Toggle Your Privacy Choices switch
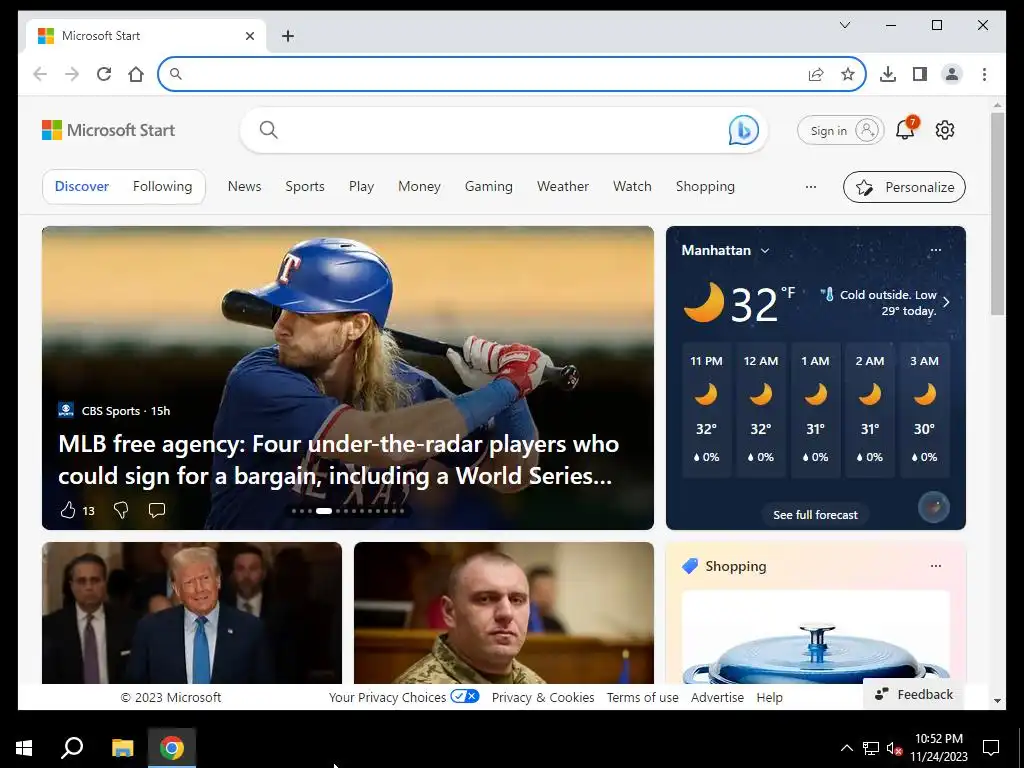Screen dimensions: 1024x768 click(x=465, y=696)
